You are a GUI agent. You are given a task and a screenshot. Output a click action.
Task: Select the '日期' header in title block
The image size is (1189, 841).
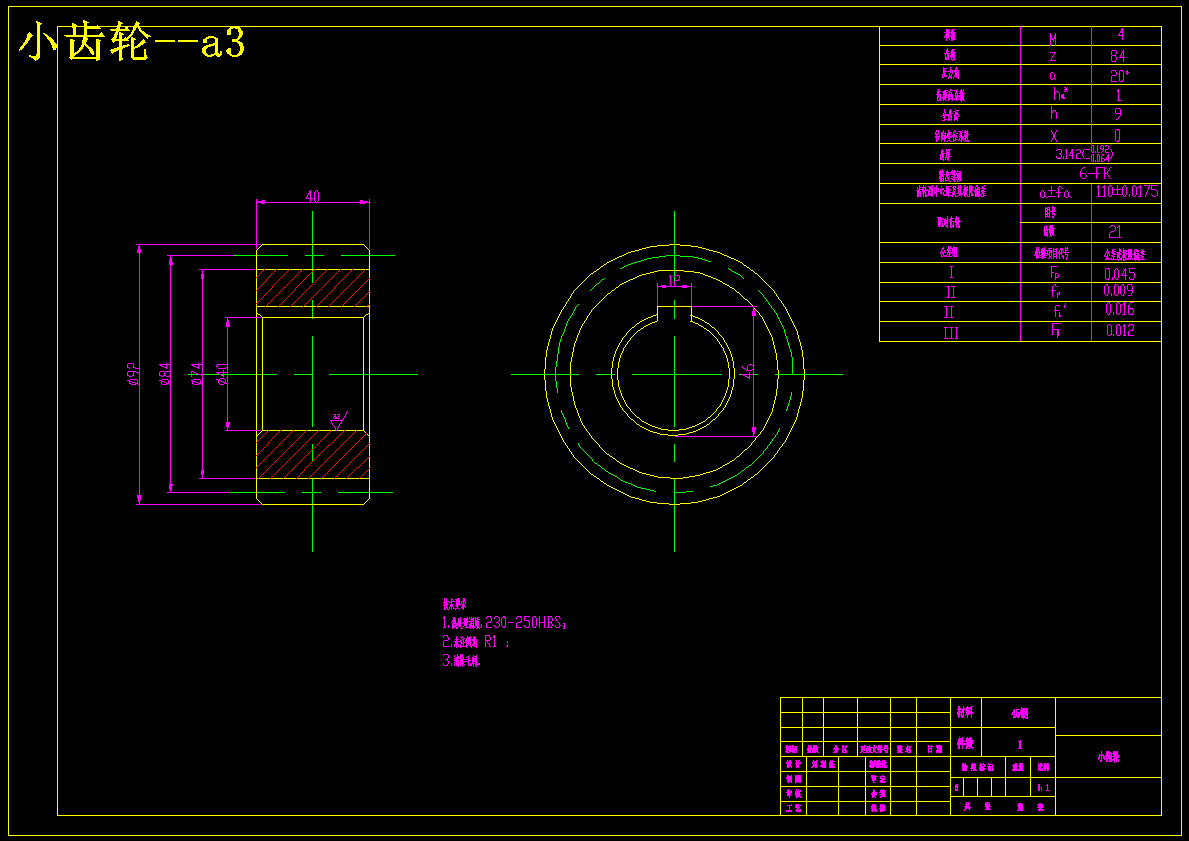pyautogui.click(x=933, y=749)
